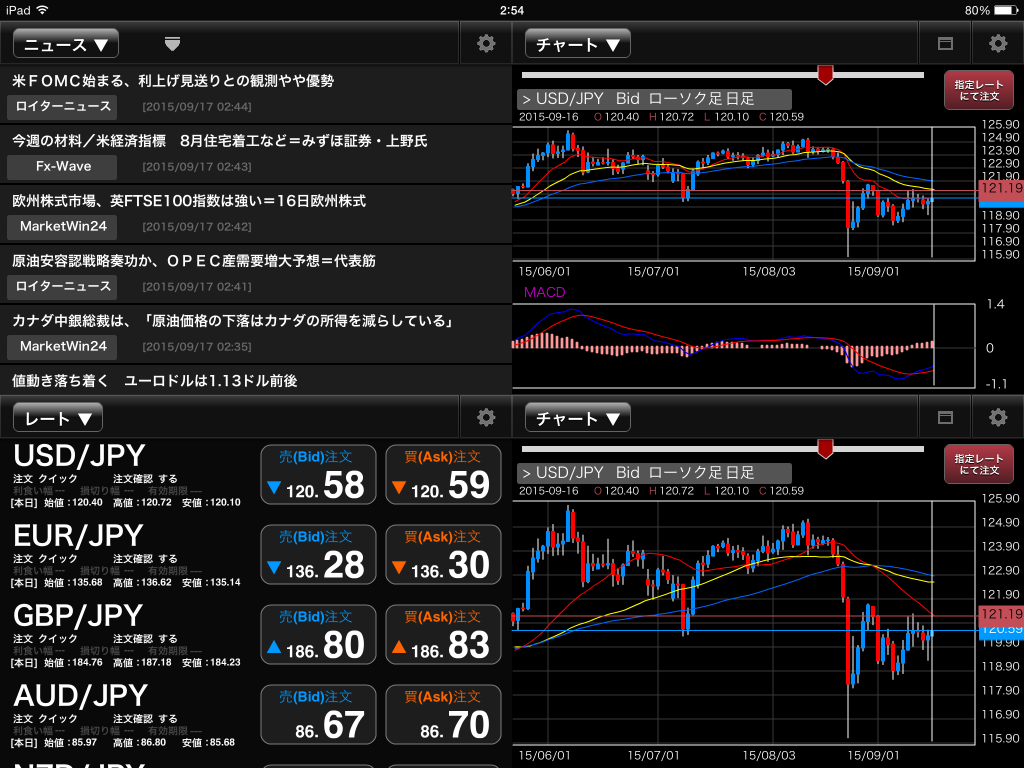The width and height of the screenshot is (1024, 768).
Task: Open settings gear in the Rate panel
Action: coord(486,418)
